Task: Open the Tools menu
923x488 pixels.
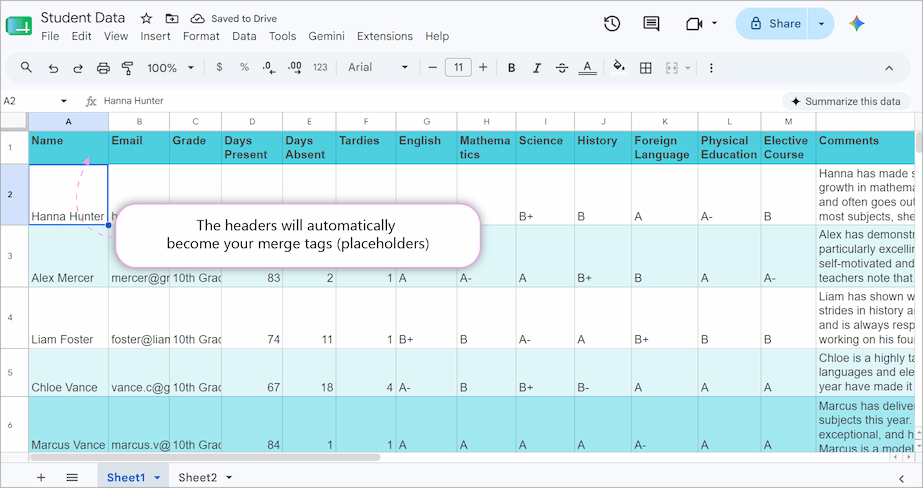Action: click(x=283, y=36)
